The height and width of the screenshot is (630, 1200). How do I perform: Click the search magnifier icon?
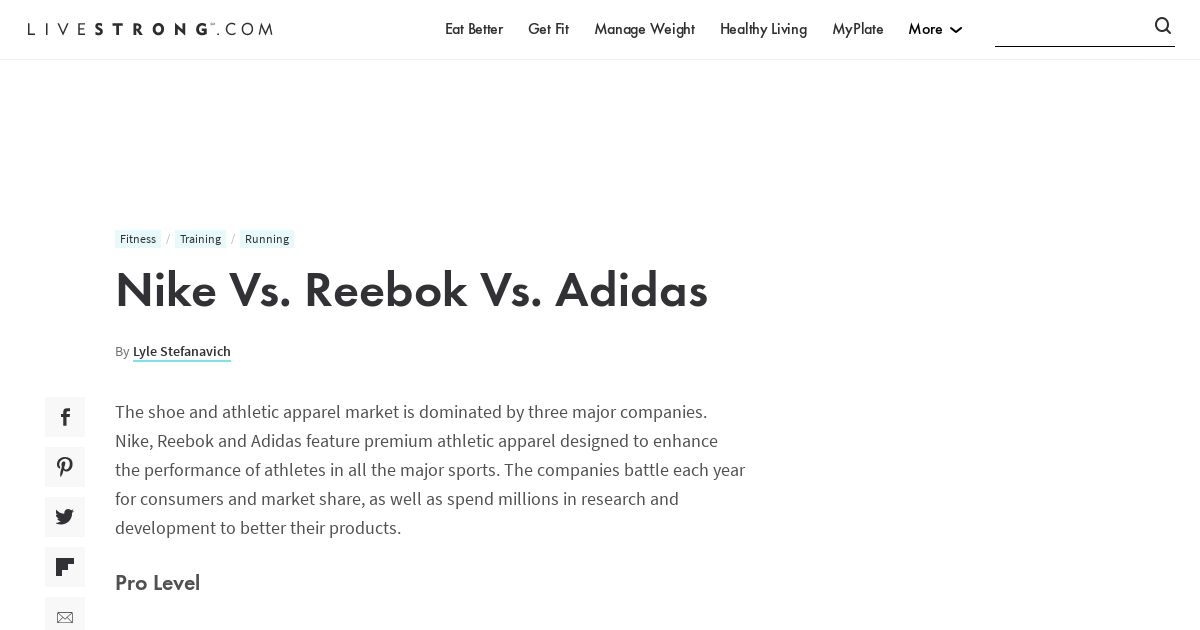click(1163, 26)
